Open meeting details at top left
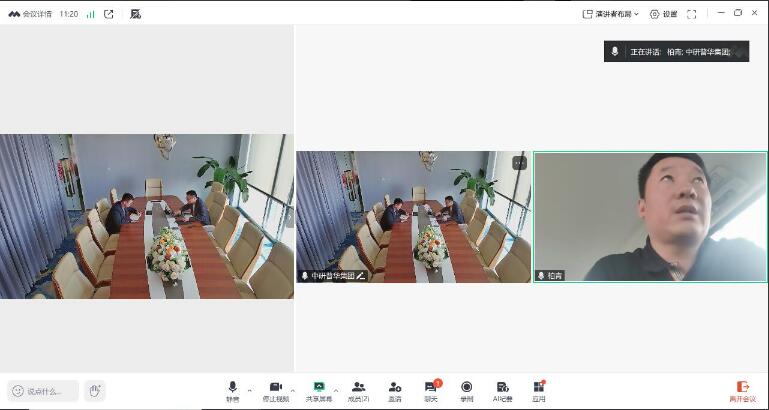The height and width of the screenshot is (410, 769). coord(30,14)
